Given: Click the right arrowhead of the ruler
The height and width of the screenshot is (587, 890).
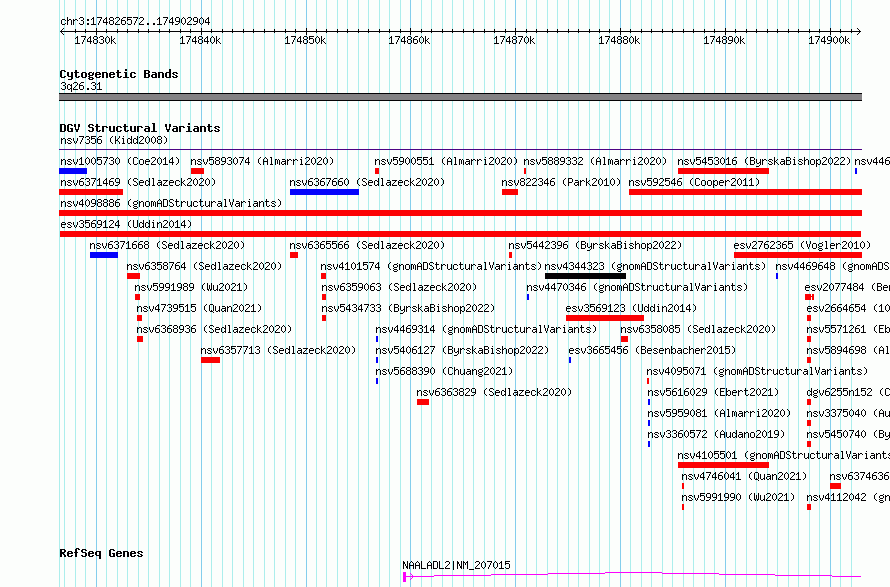Looking at the screenshot, I should coord(859,32).
